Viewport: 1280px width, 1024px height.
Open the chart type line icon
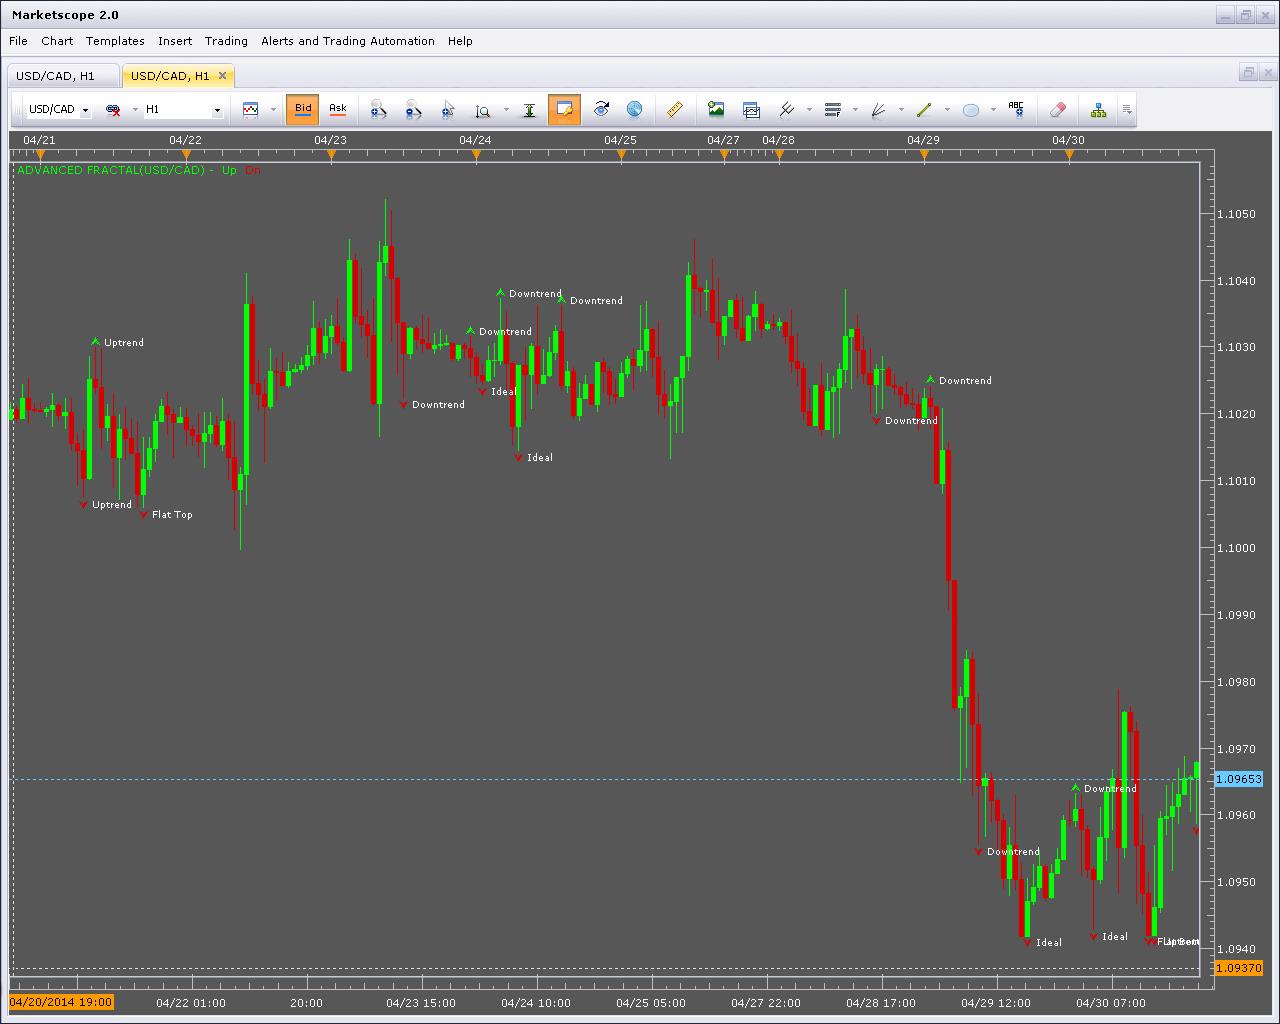click(250, 110)
